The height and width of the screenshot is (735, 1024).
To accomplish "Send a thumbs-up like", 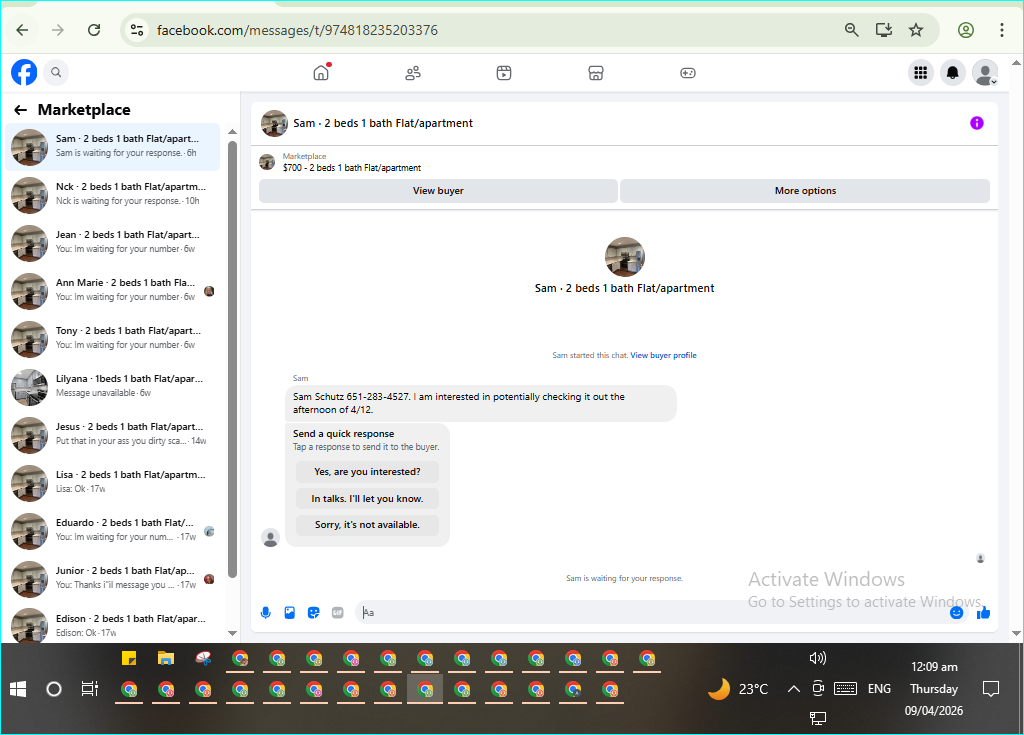I will pyautogui.click(x=984, y=612).
